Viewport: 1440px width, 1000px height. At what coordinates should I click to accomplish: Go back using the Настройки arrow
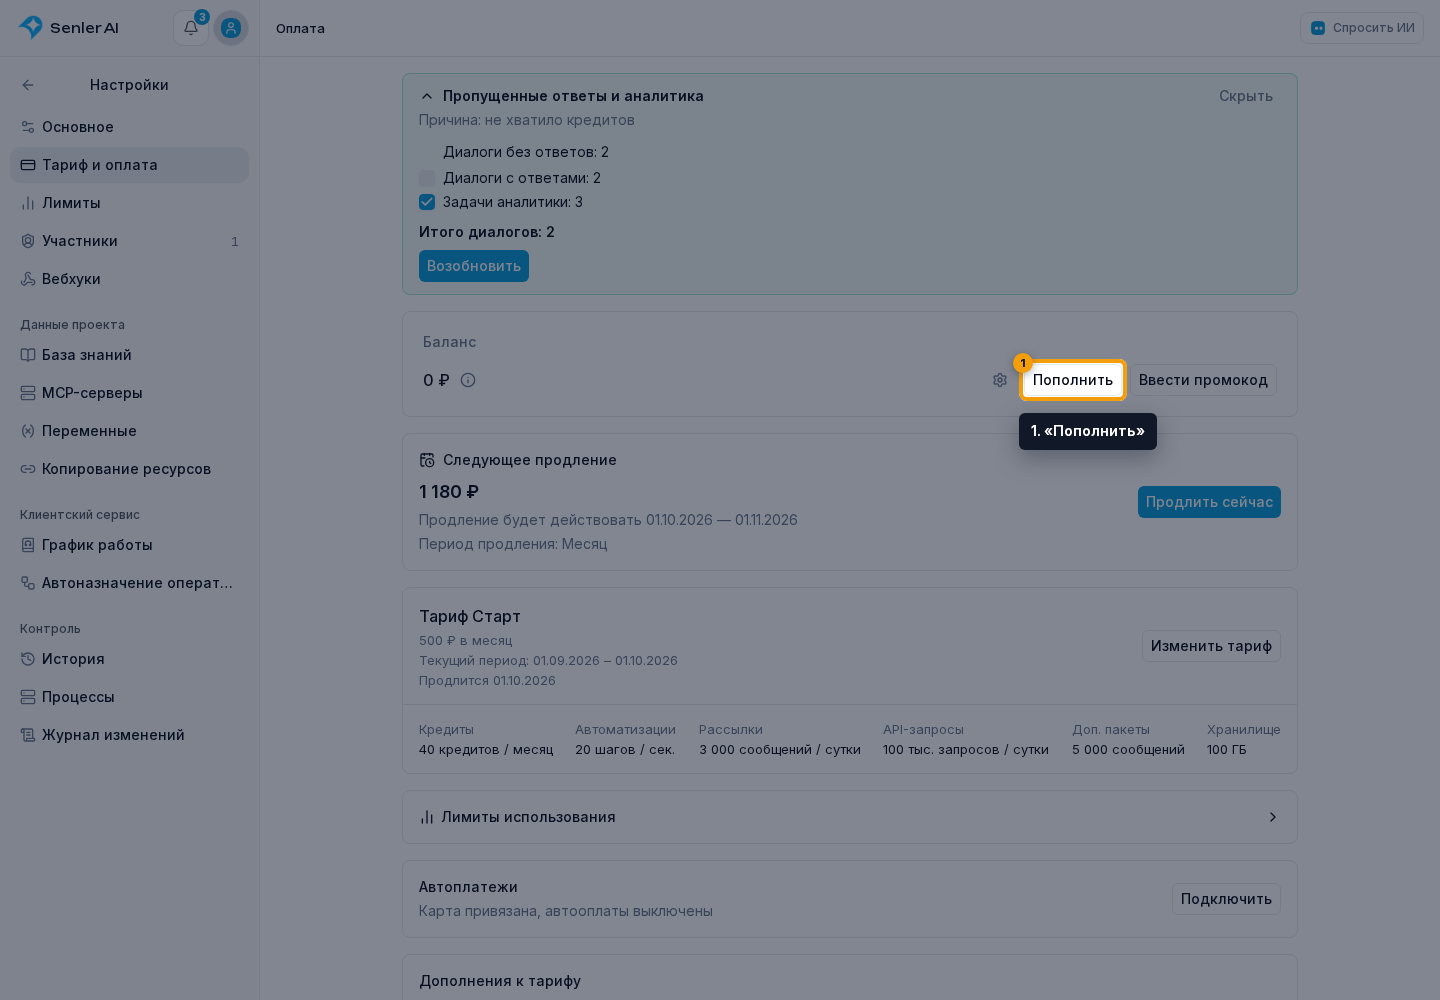coord(28,85)
